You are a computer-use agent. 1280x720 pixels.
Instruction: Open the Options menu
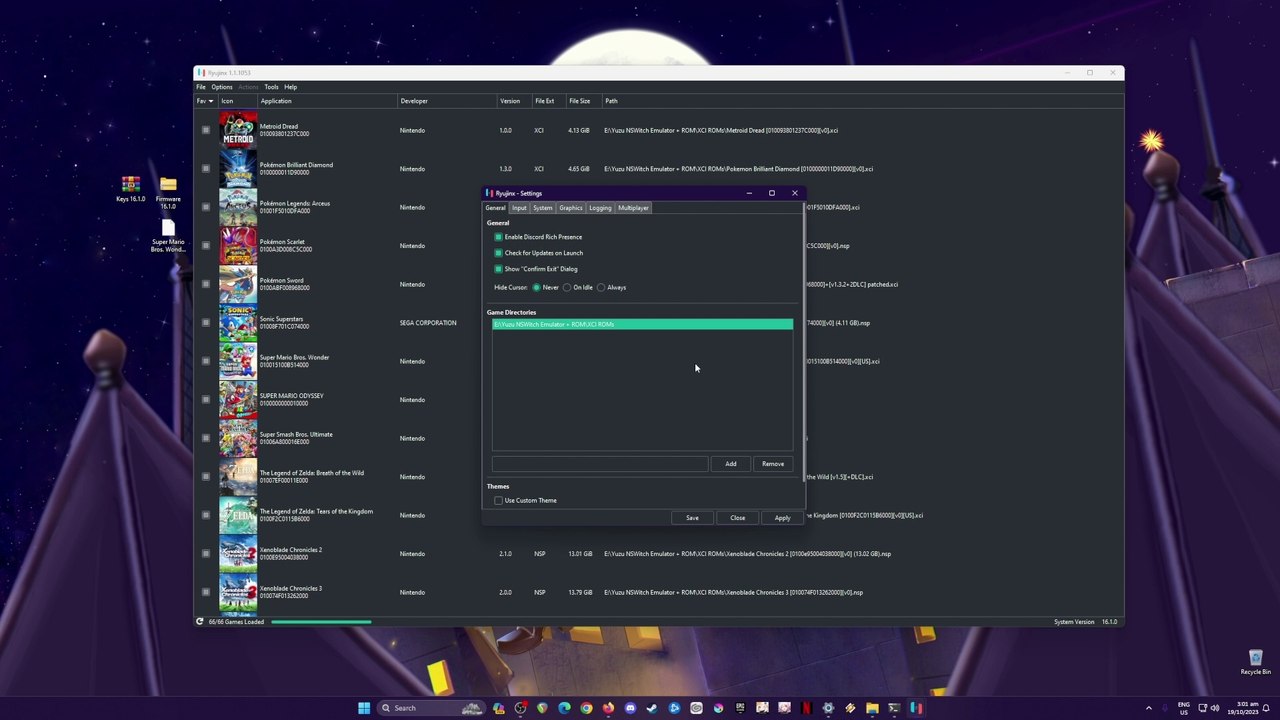[x=221, y=87]
